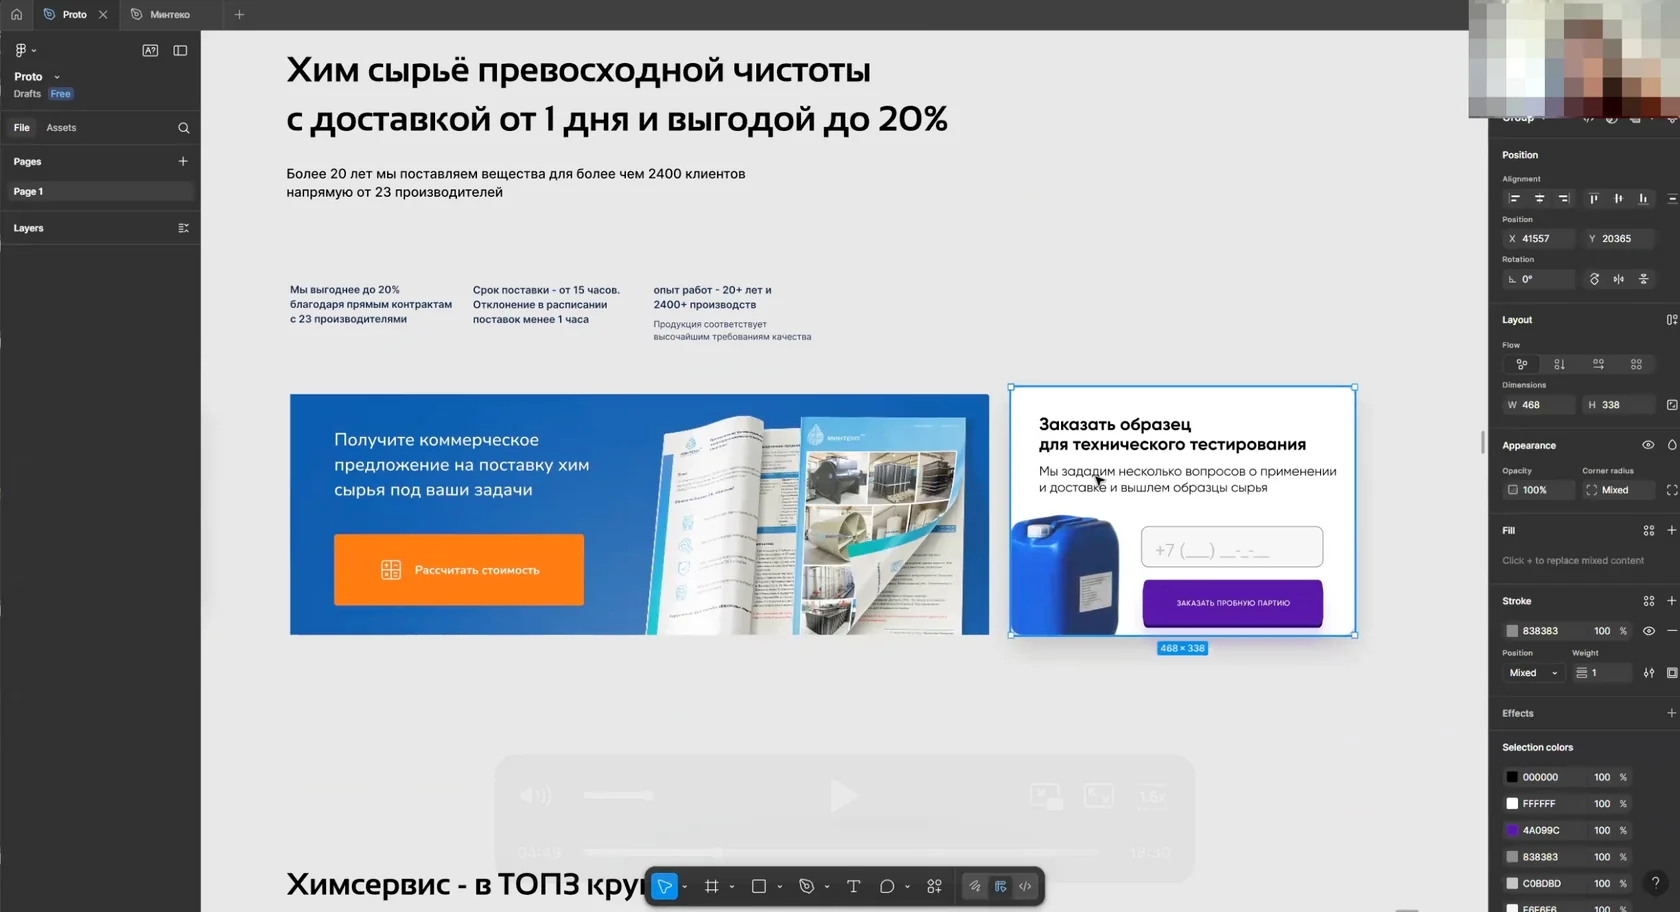Align selection to top
The height and width of the screenshot is (912, 1680).
click(1594, 198)
